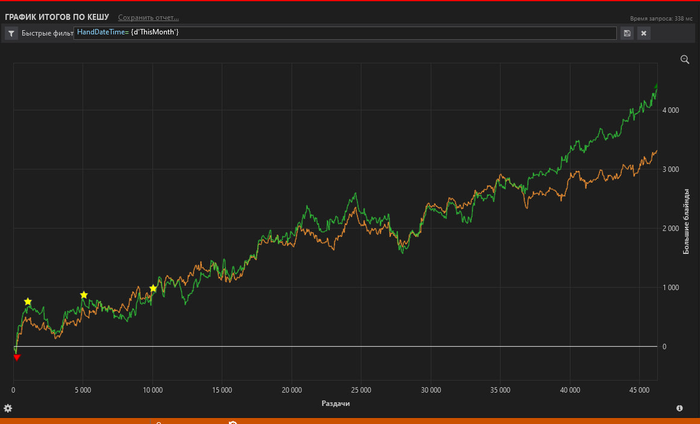Click the Быстрые фильтры label
The width and height of the screenshot is (700, 424).
(x=47, y=33)
